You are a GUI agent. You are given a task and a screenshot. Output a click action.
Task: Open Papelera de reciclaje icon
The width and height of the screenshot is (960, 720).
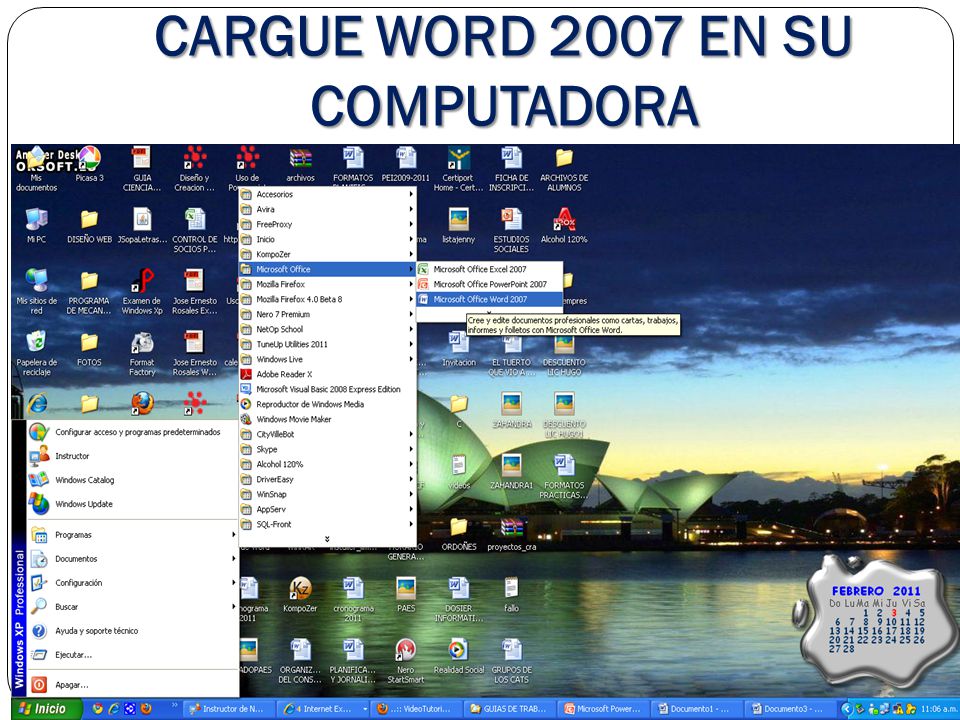(37, 353)
